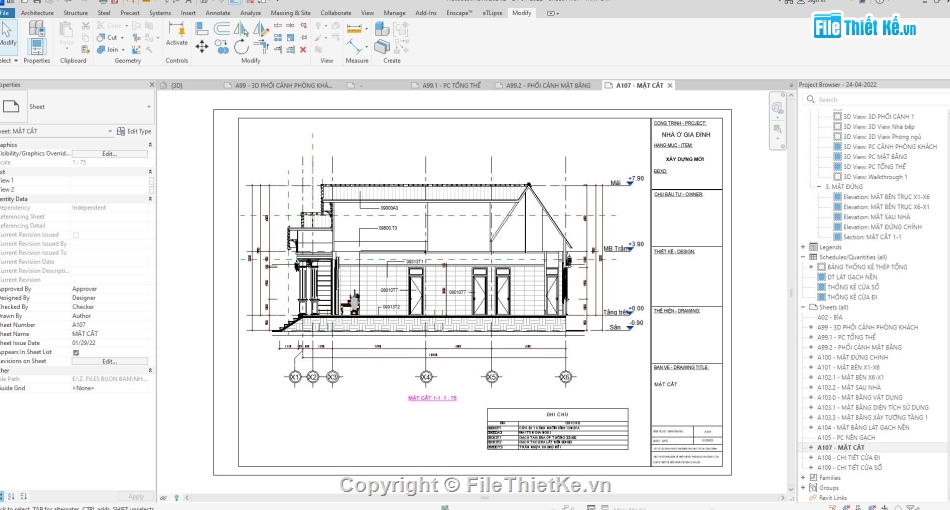The height and width of the screenshot is (510, 950).
Task: Click Edit for Revisions on Sheet
Action: [110, 361]
